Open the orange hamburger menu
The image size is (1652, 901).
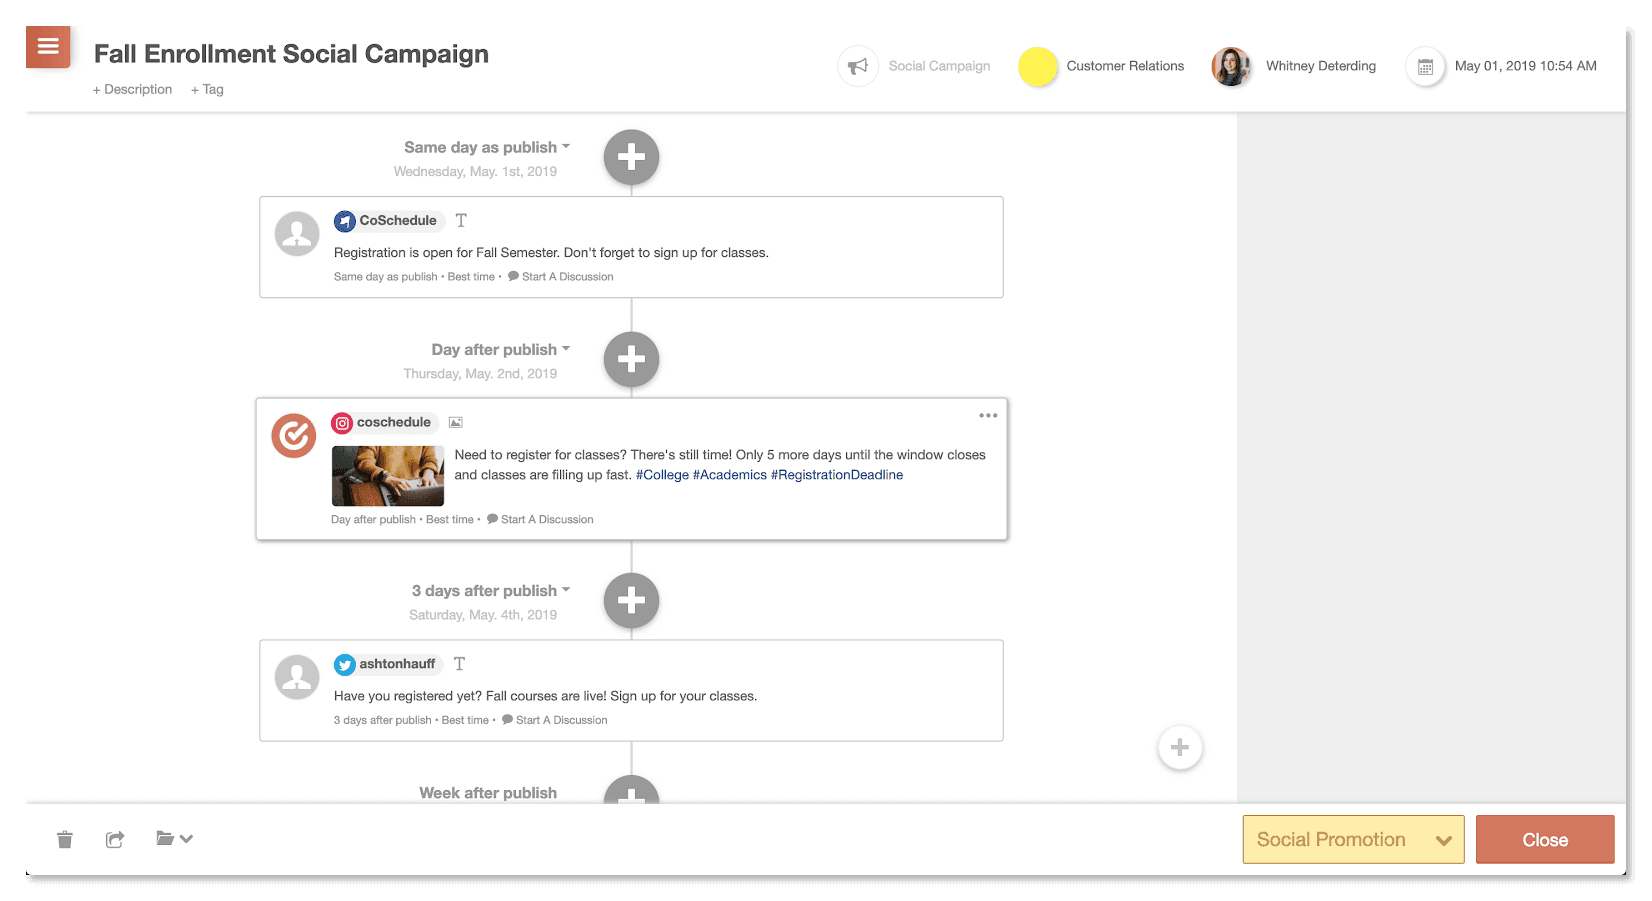coord(47,45)
